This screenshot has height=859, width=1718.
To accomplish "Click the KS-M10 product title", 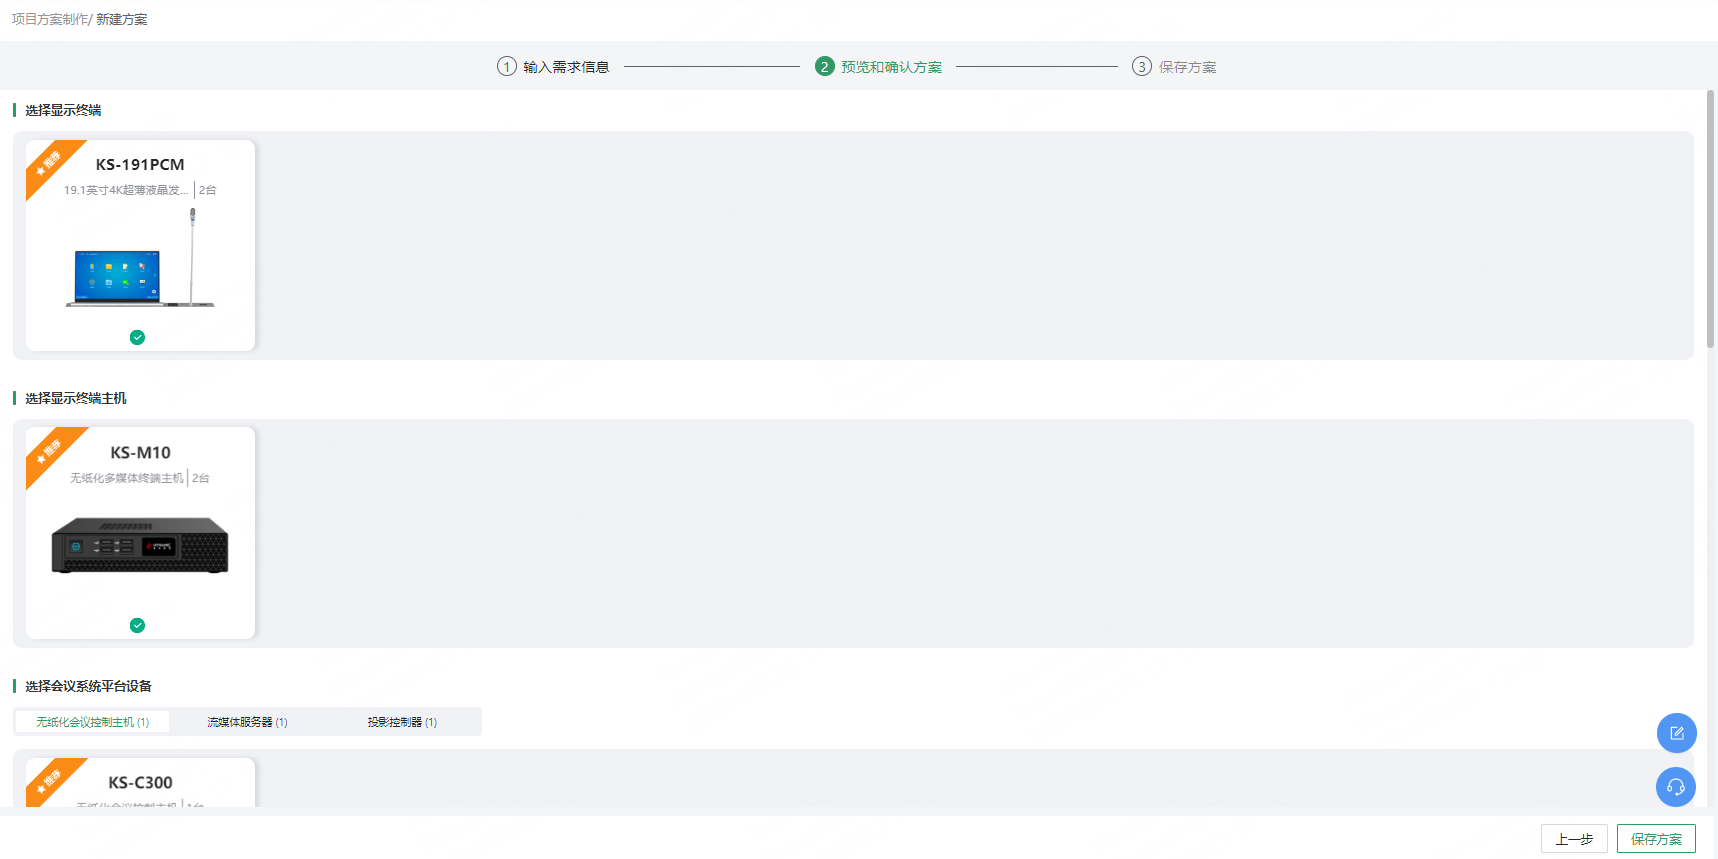I will [x=140, y=453].
